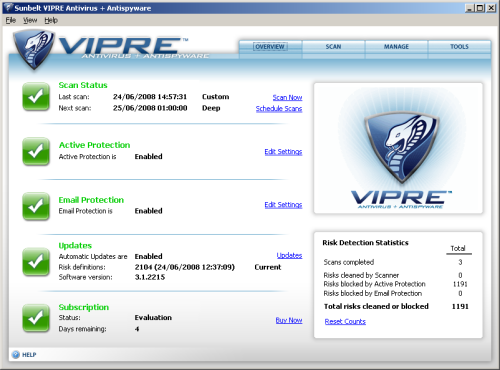
Task: Click the Active Protection green checkmark icon
Action: (x=36, y=151)
